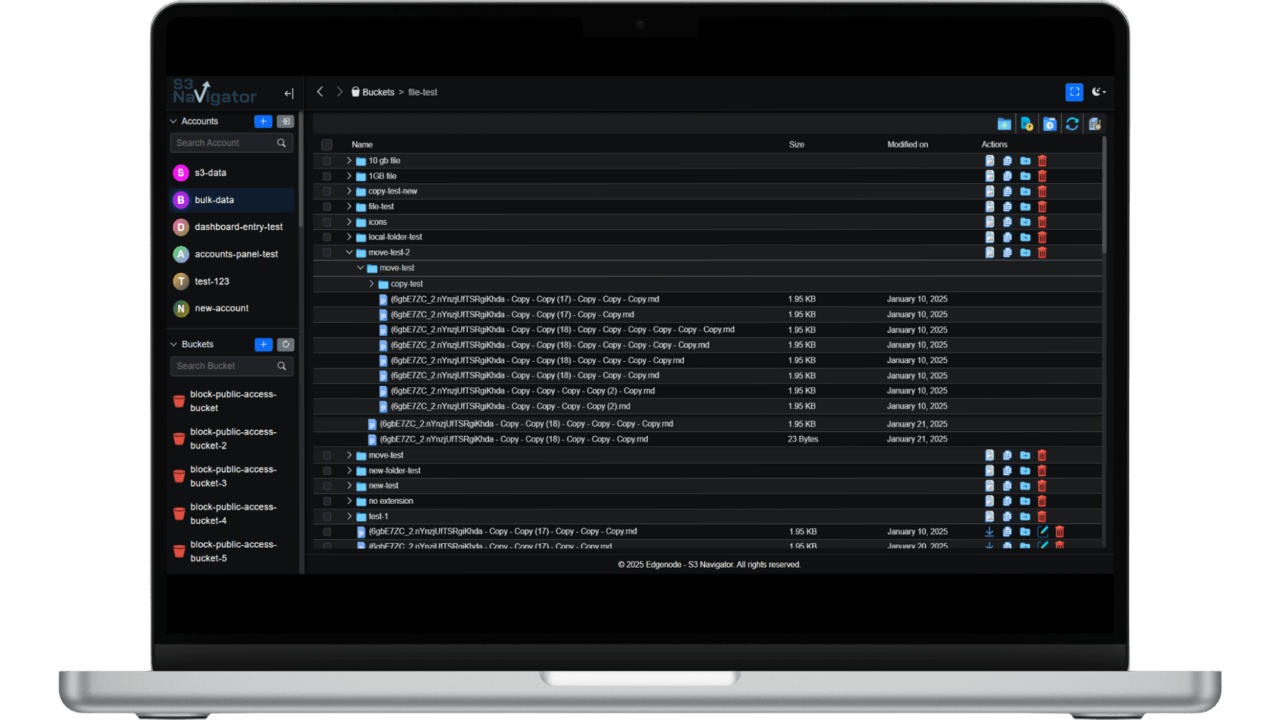
Task: Check the no extension row checkbox
Action: coord(327,501)
